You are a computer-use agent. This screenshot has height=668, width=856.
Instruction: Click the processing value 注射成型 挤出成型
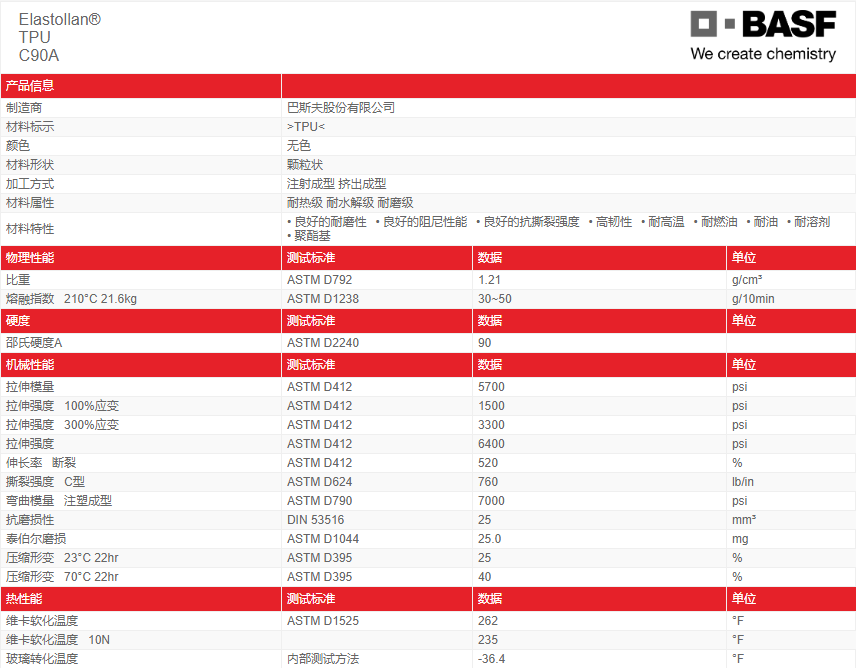point(336,183)
